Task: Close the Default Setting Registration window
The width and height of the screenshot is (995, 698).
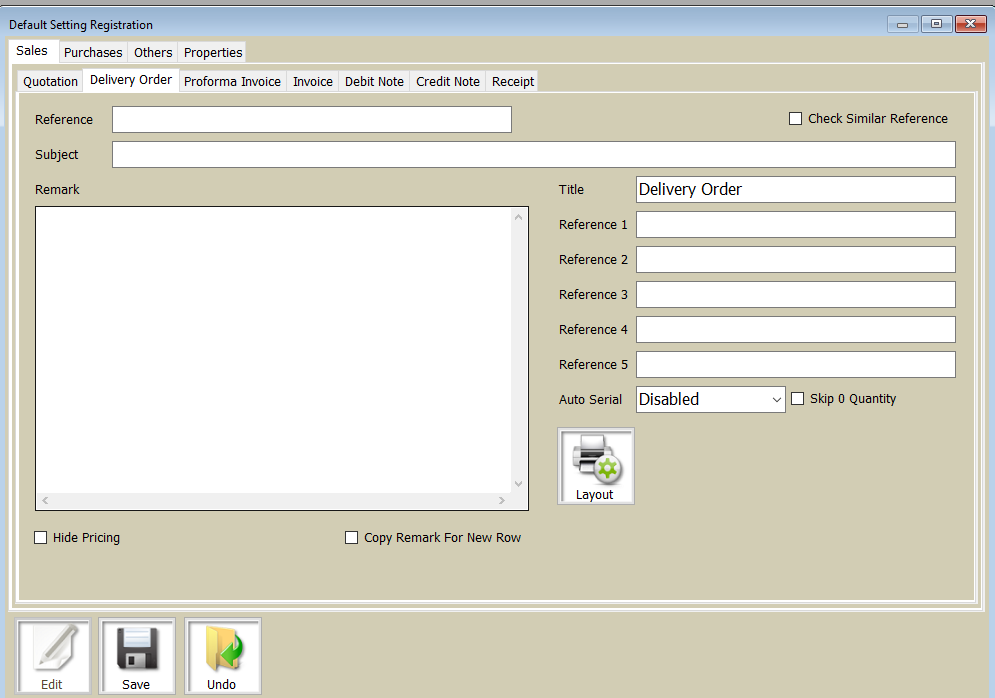Action: [x=970, y=24]
